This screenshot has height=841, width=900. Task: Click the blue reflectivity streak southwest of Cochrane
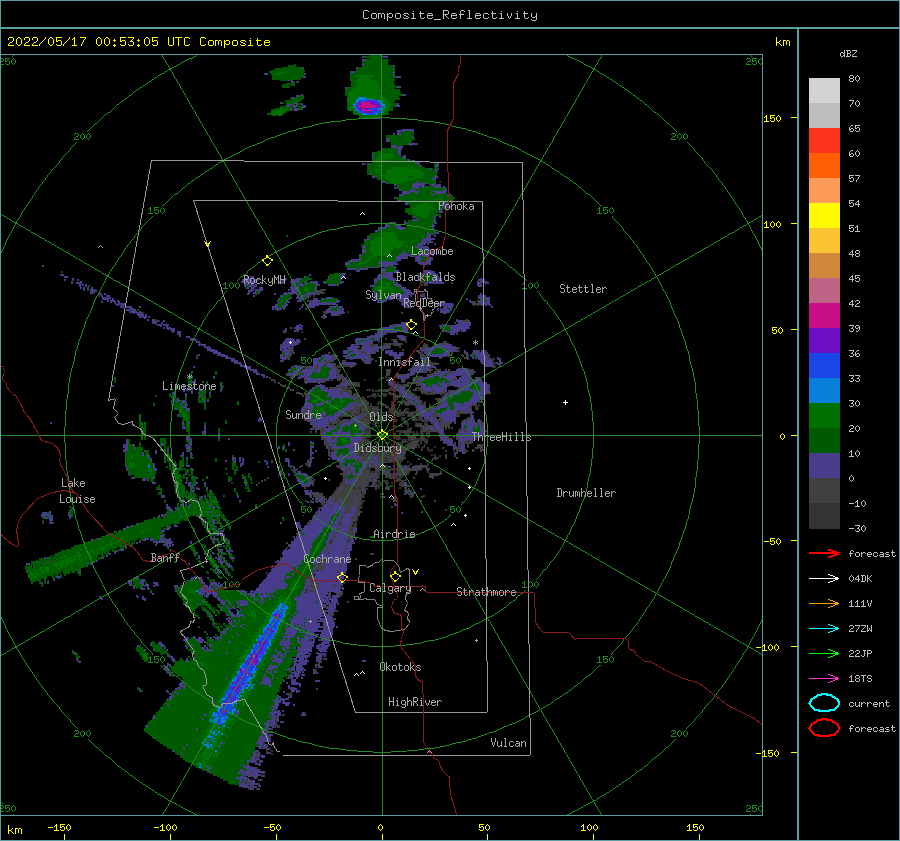tap(251, 666)
